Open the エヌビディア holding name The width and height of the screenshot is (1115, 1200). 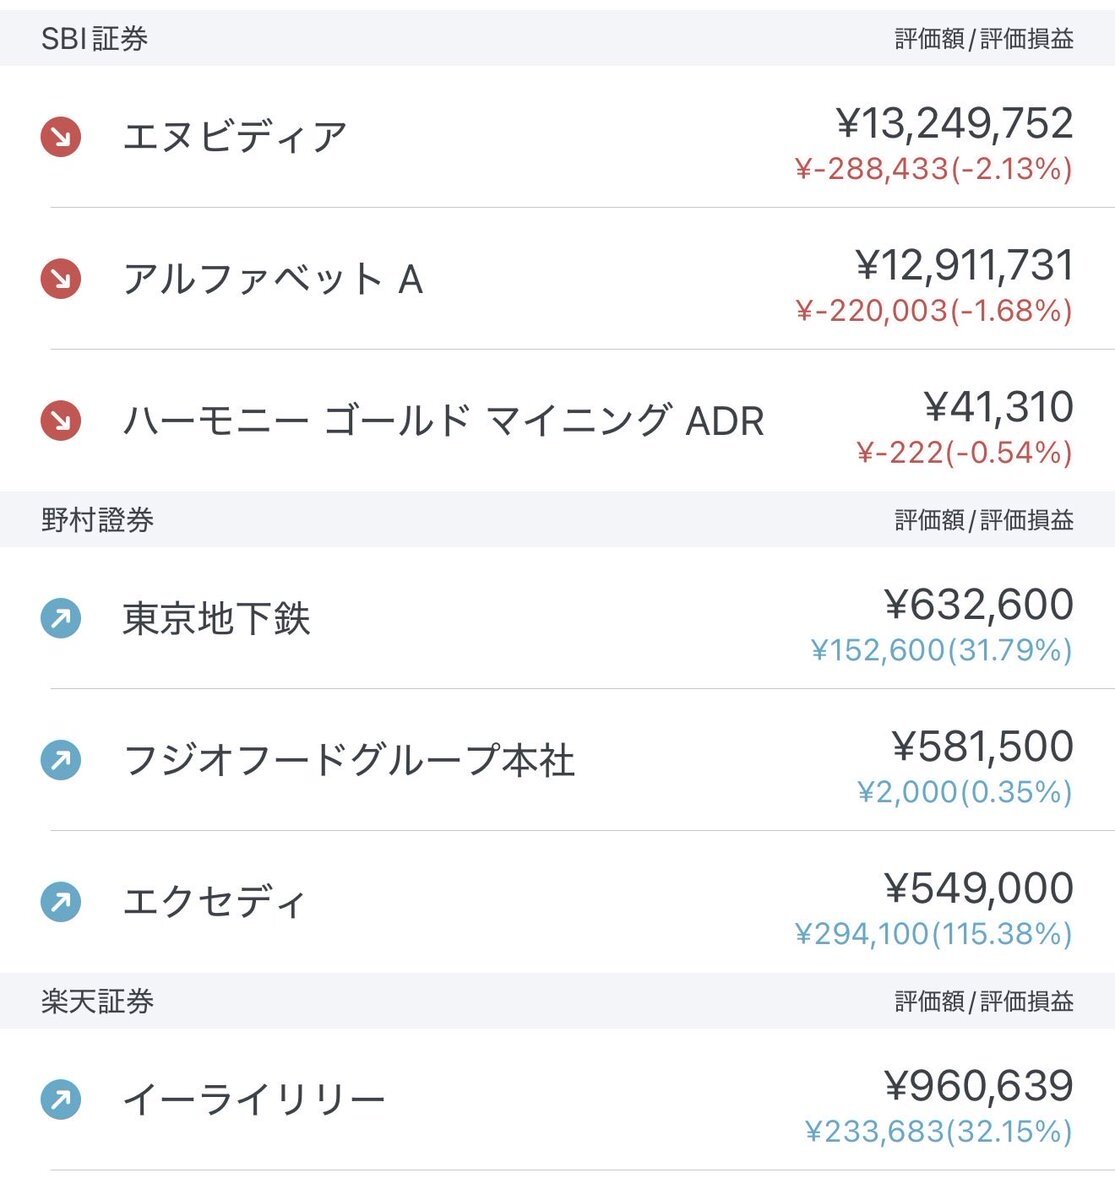coord(235,137)
